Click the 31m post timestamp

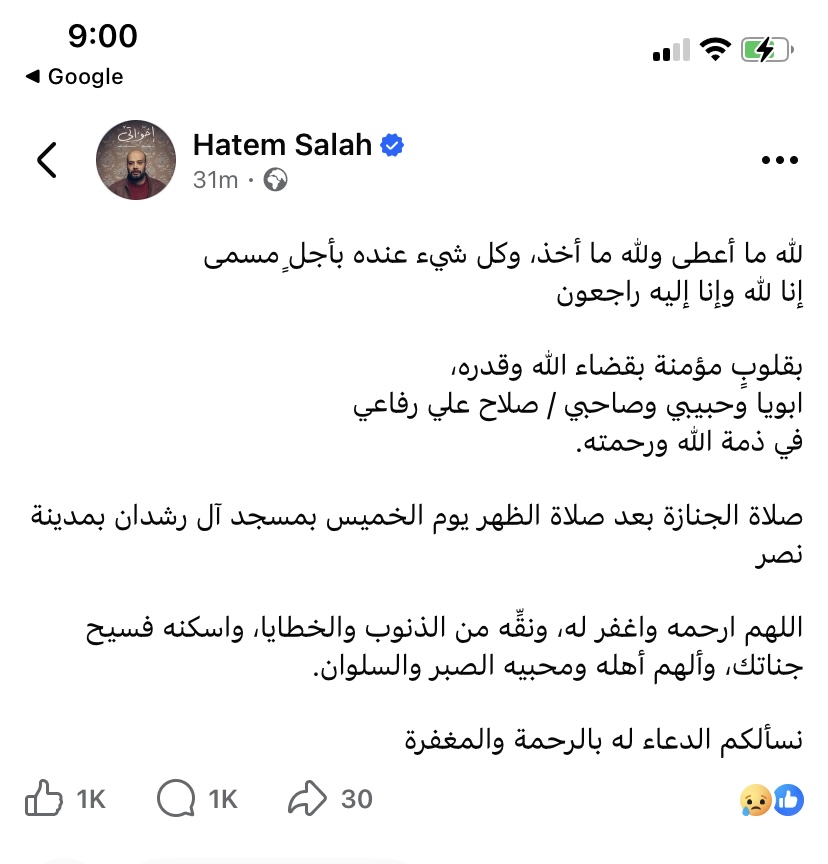click(215, 180)
